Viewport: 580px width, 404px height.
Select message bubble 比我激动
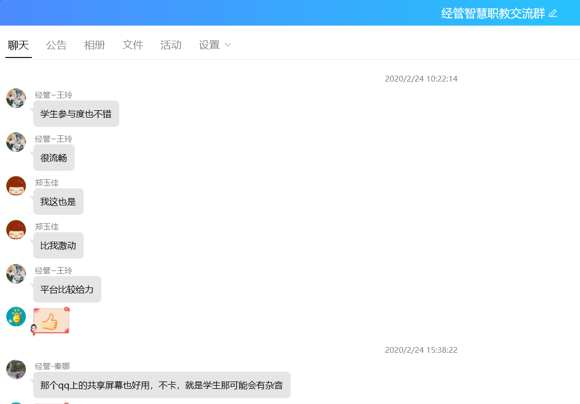[58, 246]
